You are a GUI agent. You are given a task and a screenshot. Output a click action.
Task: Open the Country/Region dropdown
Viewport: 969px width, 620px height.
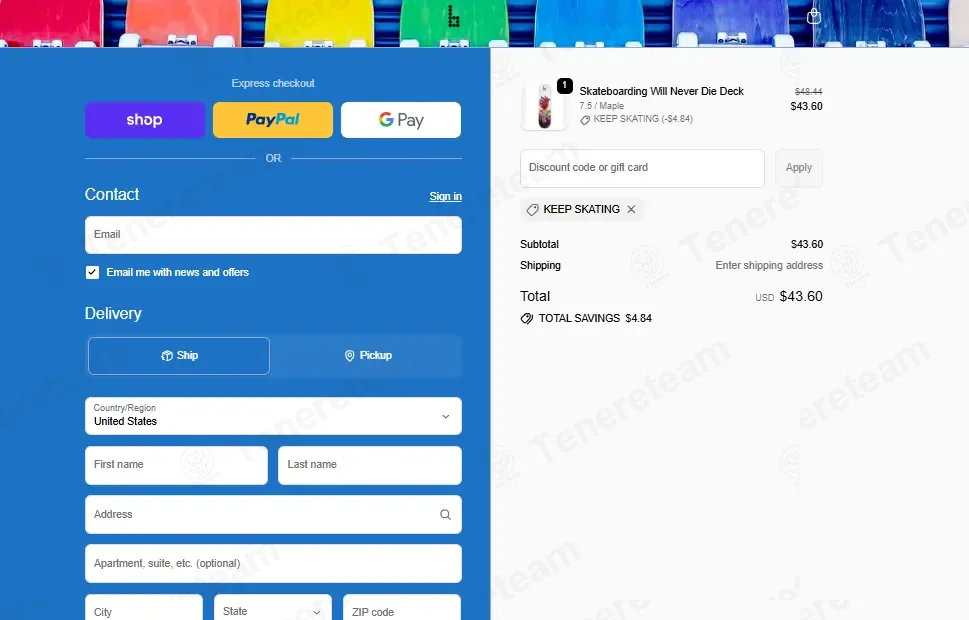(273, 416)
